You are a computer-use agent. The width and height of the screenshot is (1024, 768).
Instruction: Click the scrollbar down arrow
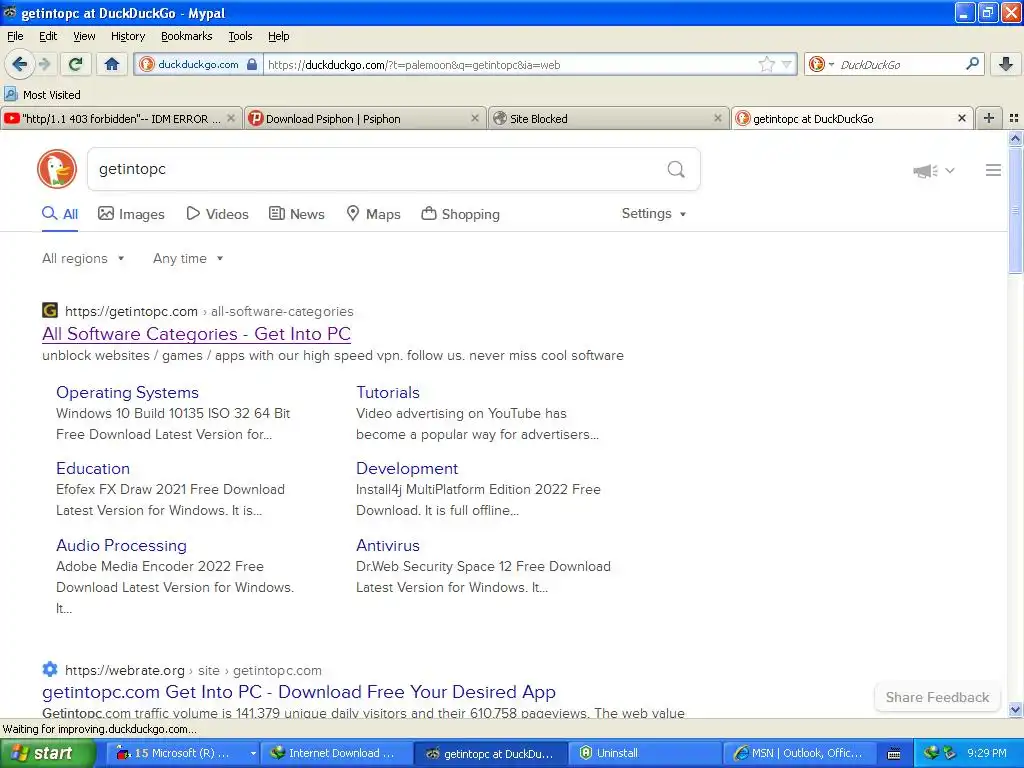1015,709
